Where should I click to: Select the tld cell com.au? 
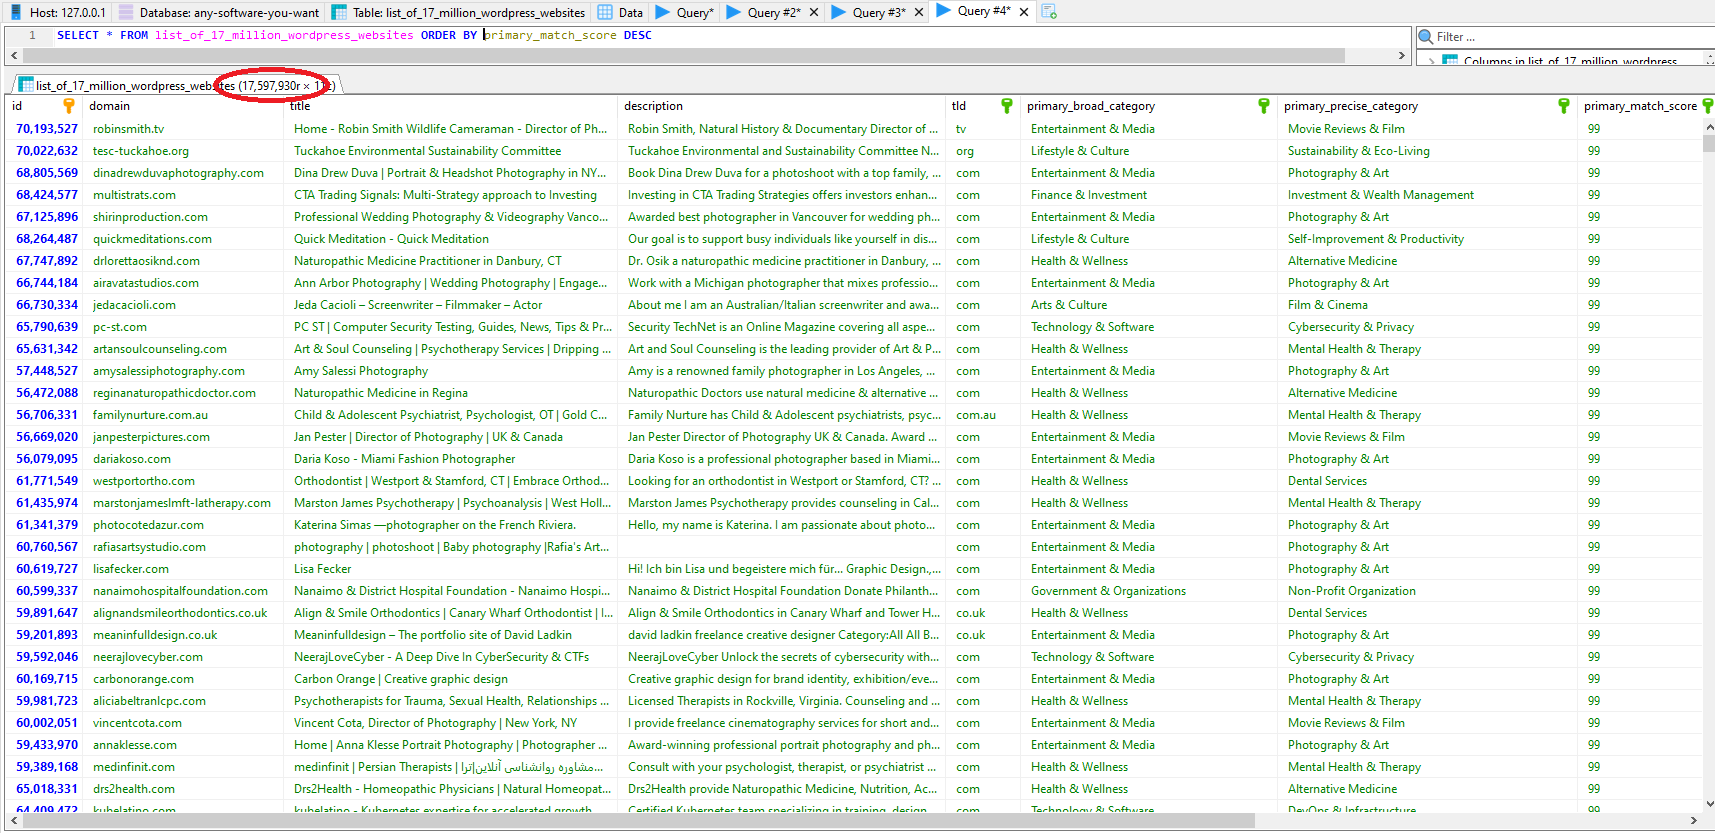click(976, 415)
